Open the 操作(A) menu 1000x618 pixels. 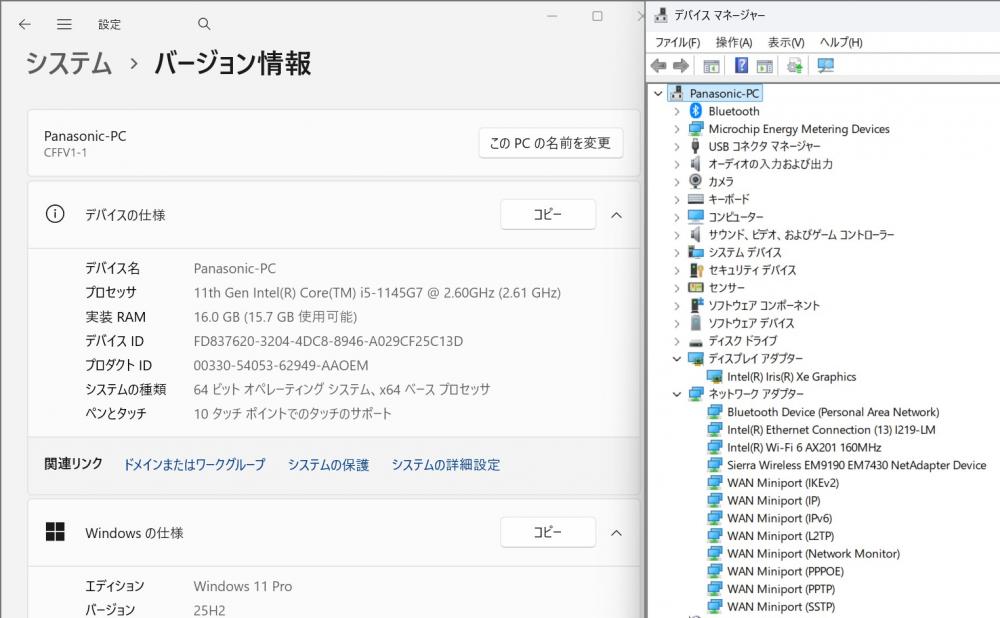click(x=733, y=42)
